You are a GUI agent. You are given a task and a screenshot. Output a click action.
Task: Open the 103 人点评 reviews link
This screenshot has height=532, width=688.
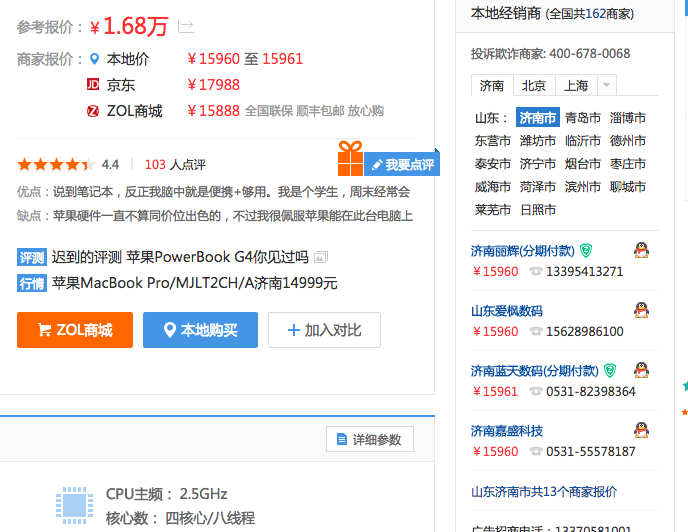pyautogui.click(x=175, y=165)
